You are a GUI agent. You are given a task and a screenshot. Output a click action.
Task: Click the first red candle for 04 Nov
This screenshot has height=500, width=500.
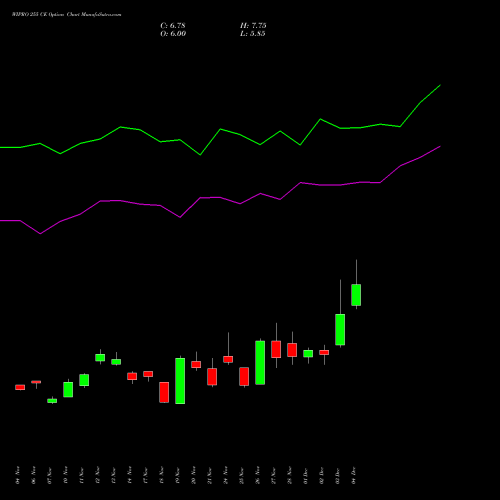(20, 387)
